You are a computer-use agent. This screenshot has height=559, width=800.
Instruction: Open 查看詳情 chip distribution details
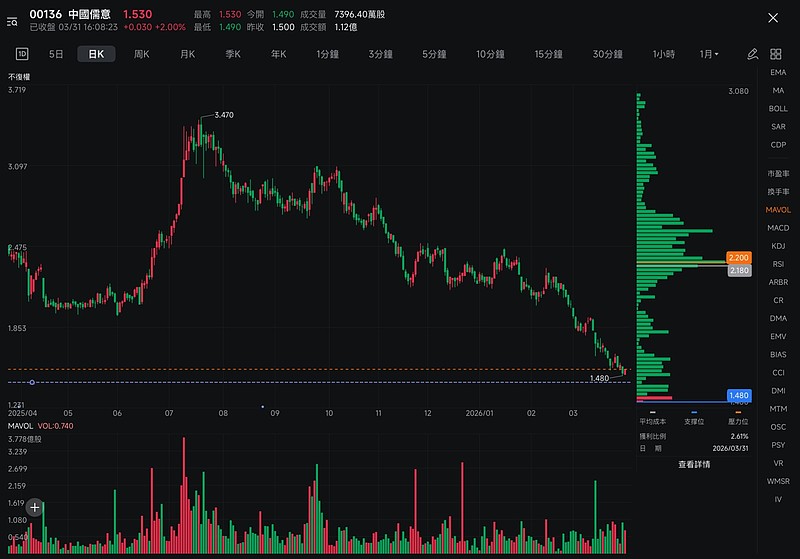tap(694, 464)
